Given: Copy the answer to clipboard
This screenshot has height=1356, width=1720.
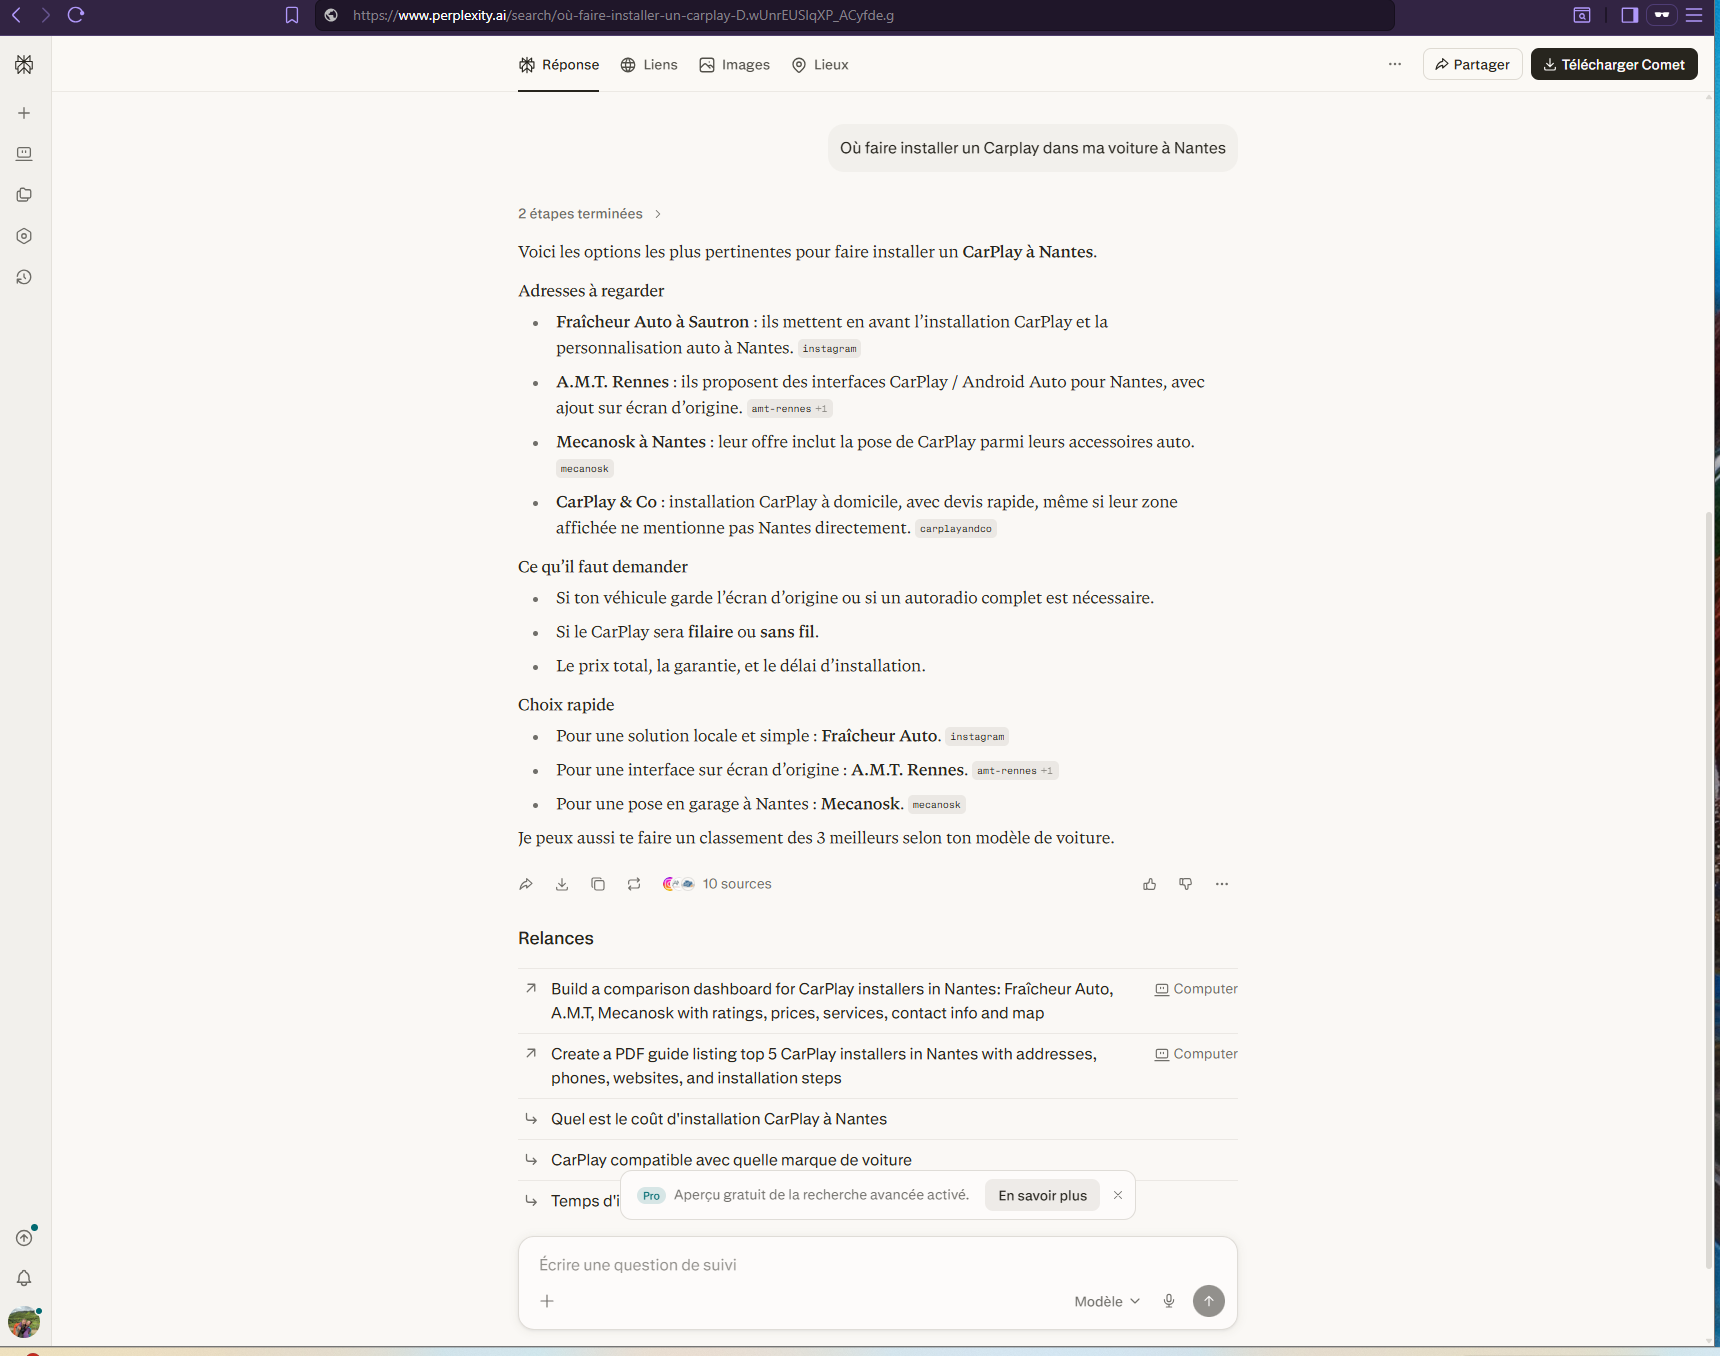Looking at the screenshot, I should (598, 884).
